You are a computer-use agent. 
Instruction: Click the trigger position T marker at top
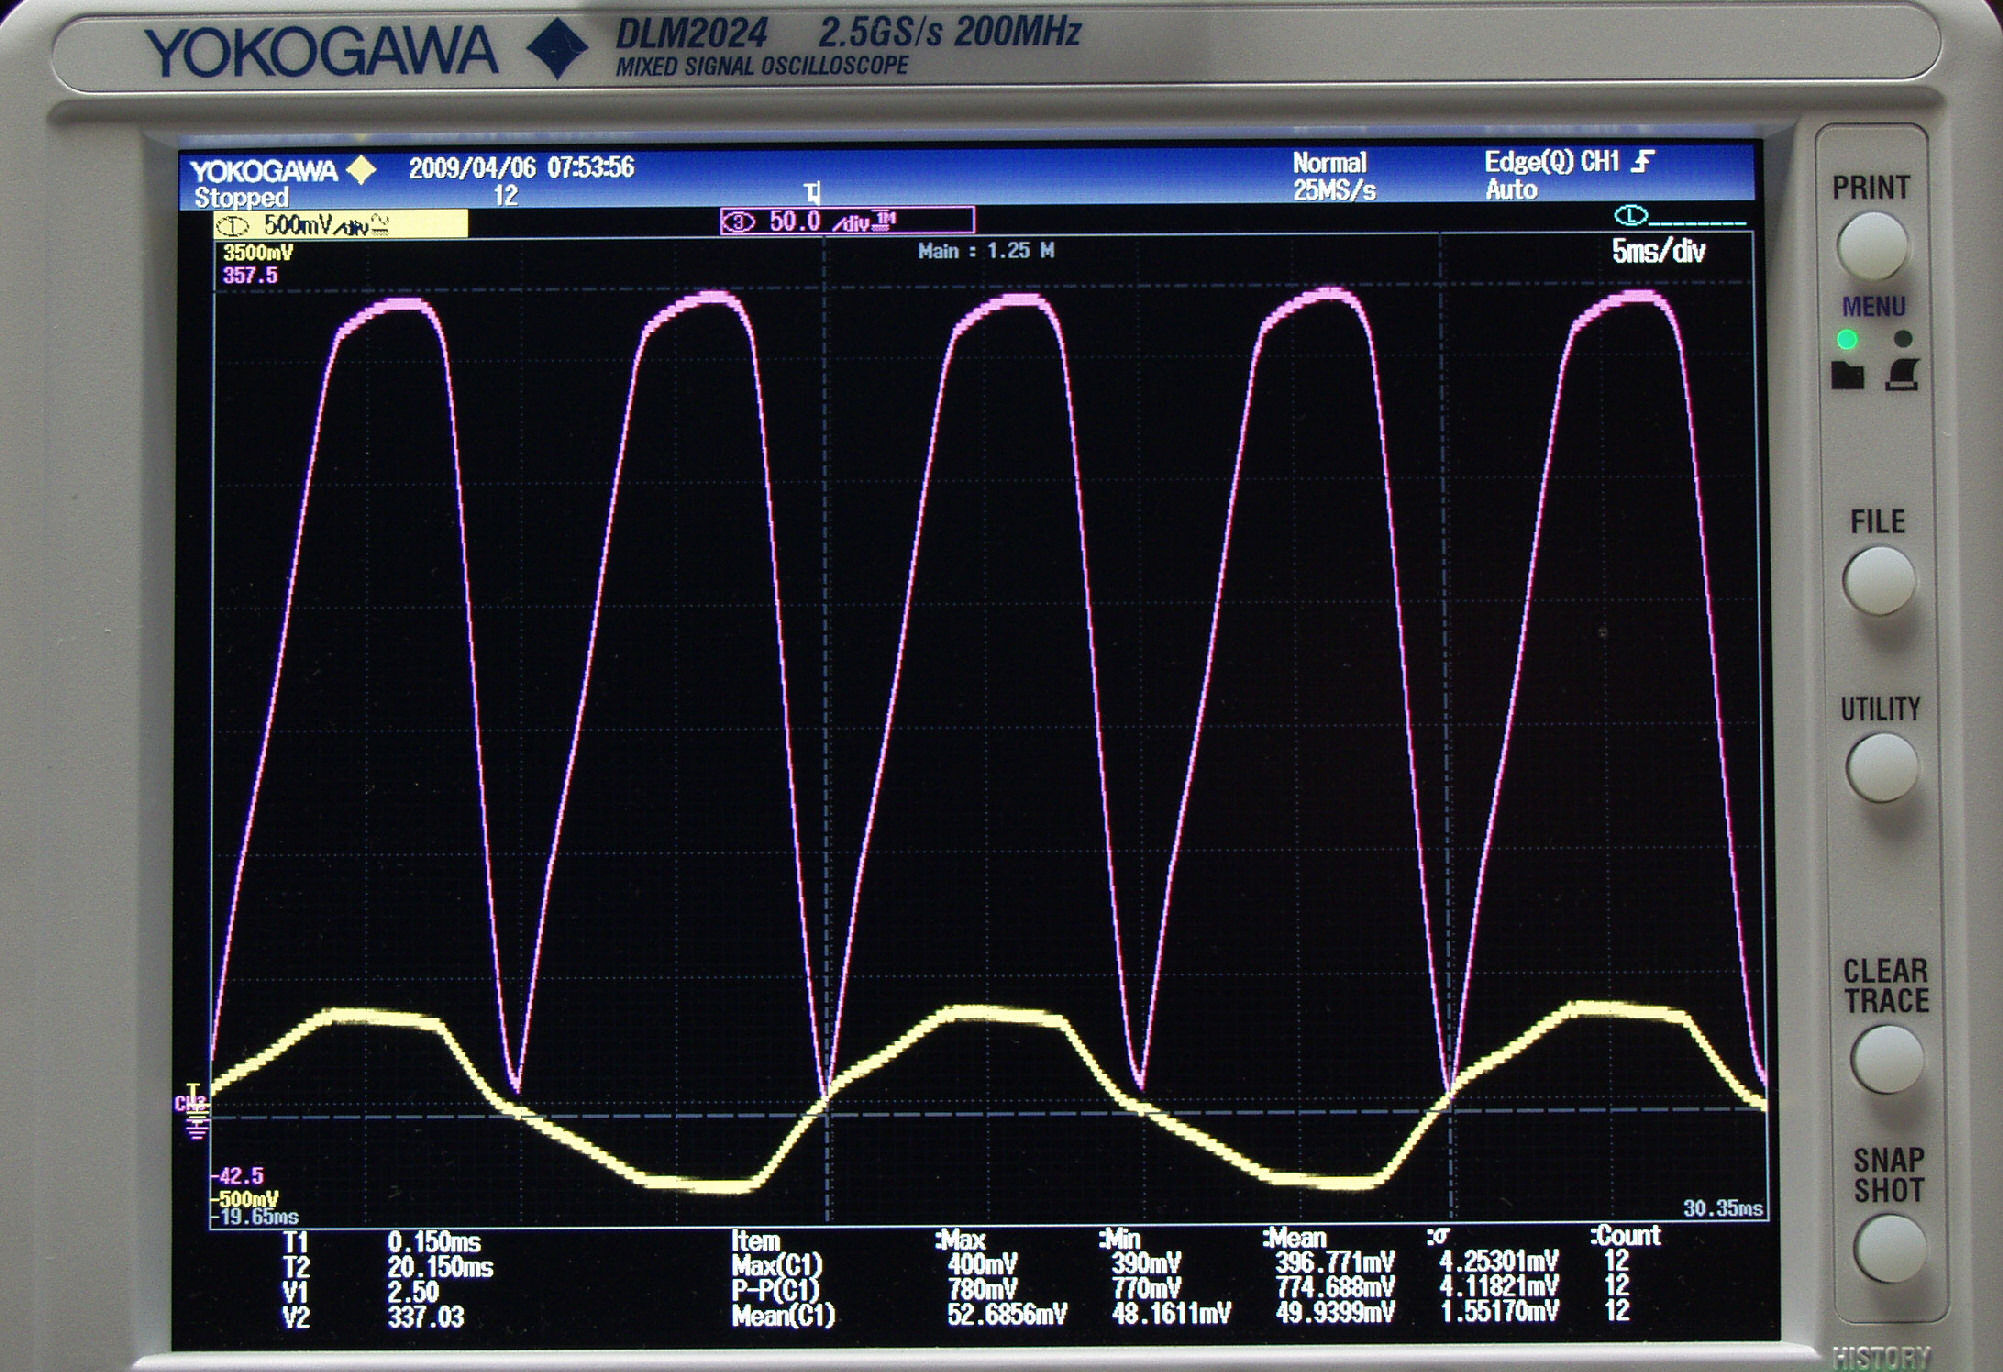coord(812,193)
